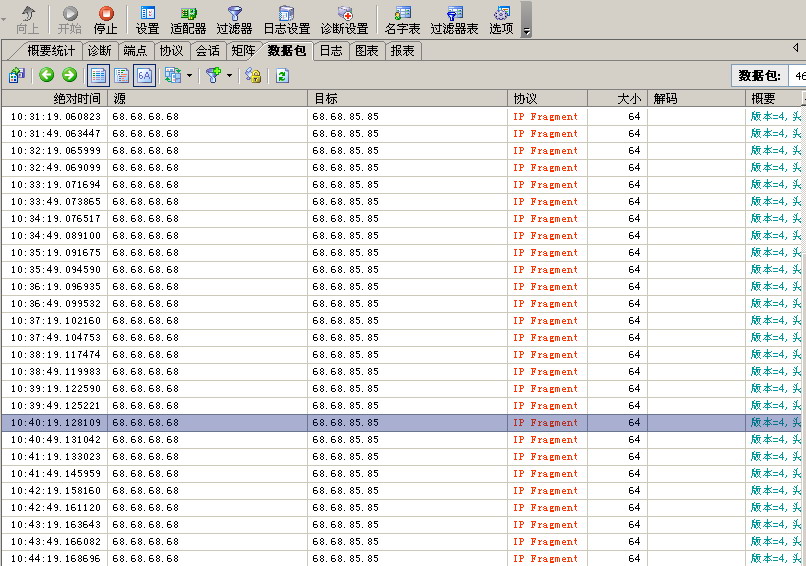Click the green back arrow icon
The image size is (806, 566).
click(46, 75)
